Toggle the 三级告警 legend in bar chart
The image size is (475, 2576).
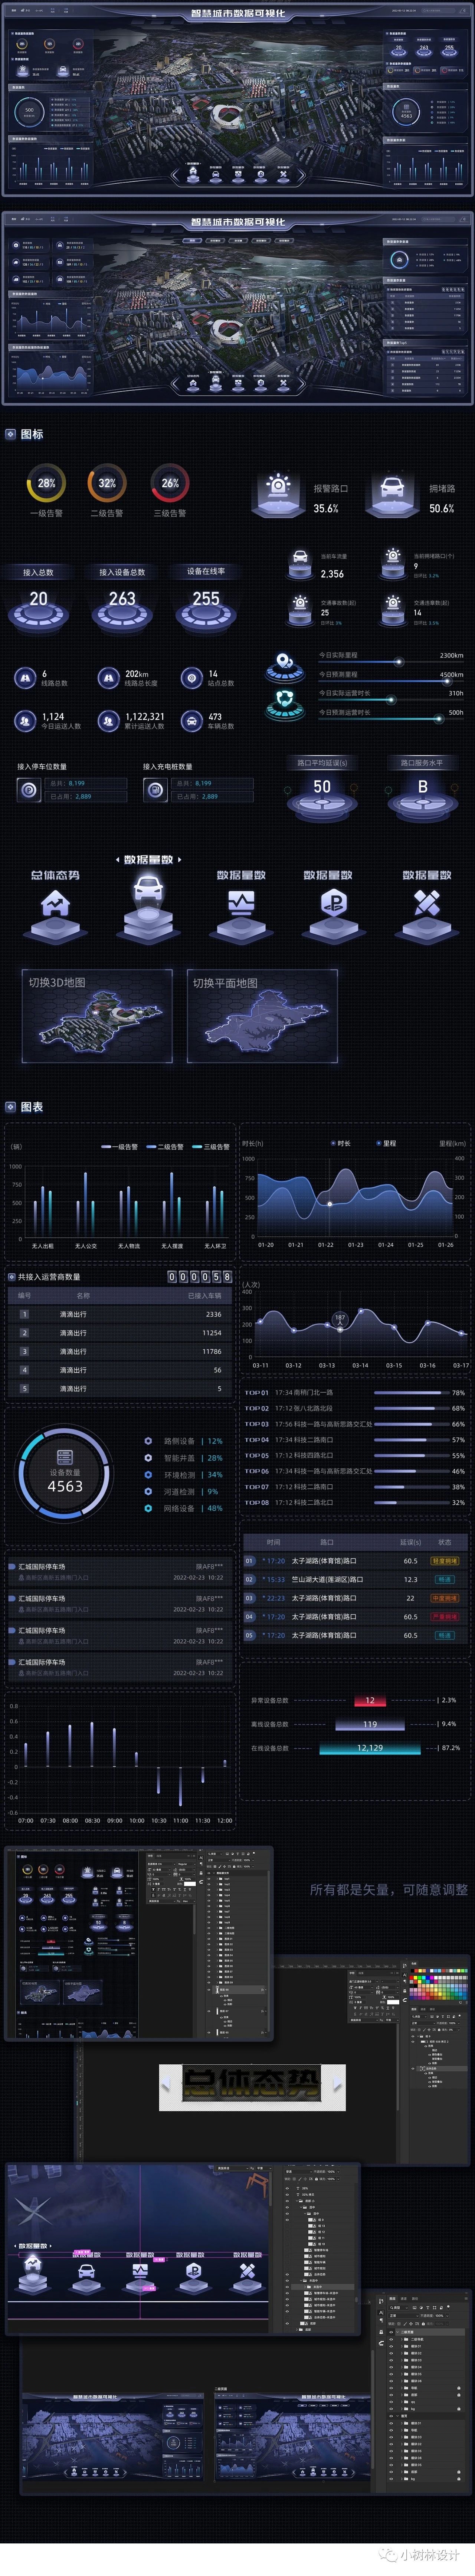211,1147
